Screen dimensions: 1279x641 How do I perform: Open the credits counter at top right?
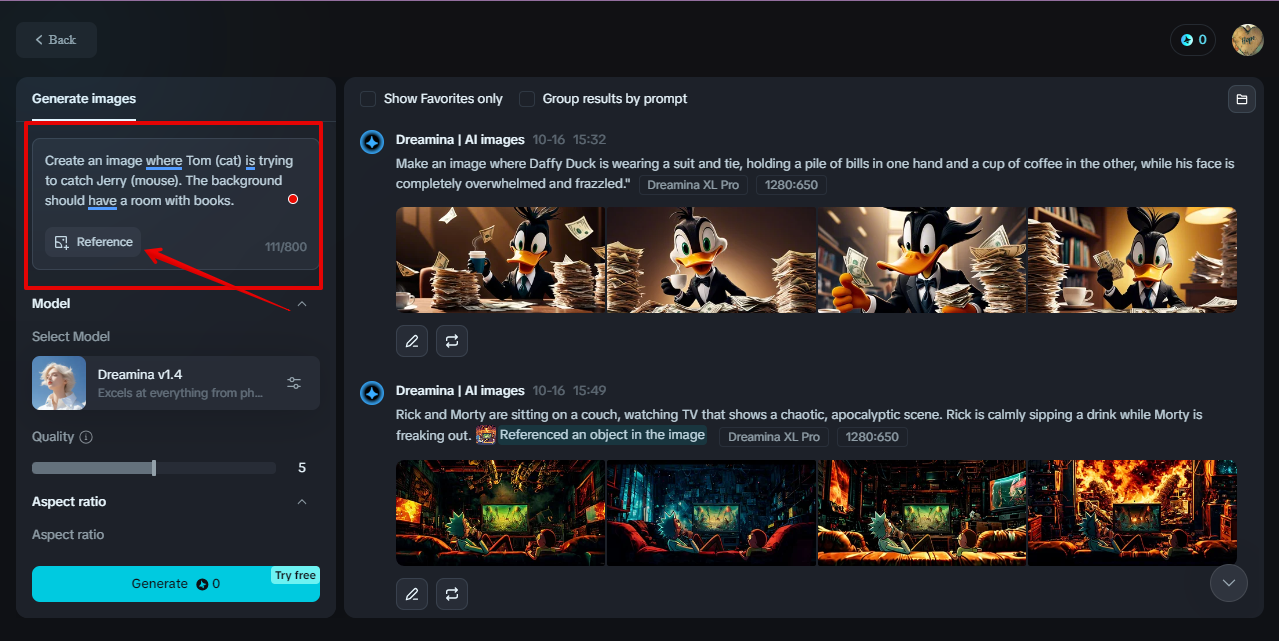click(1193, 40)
